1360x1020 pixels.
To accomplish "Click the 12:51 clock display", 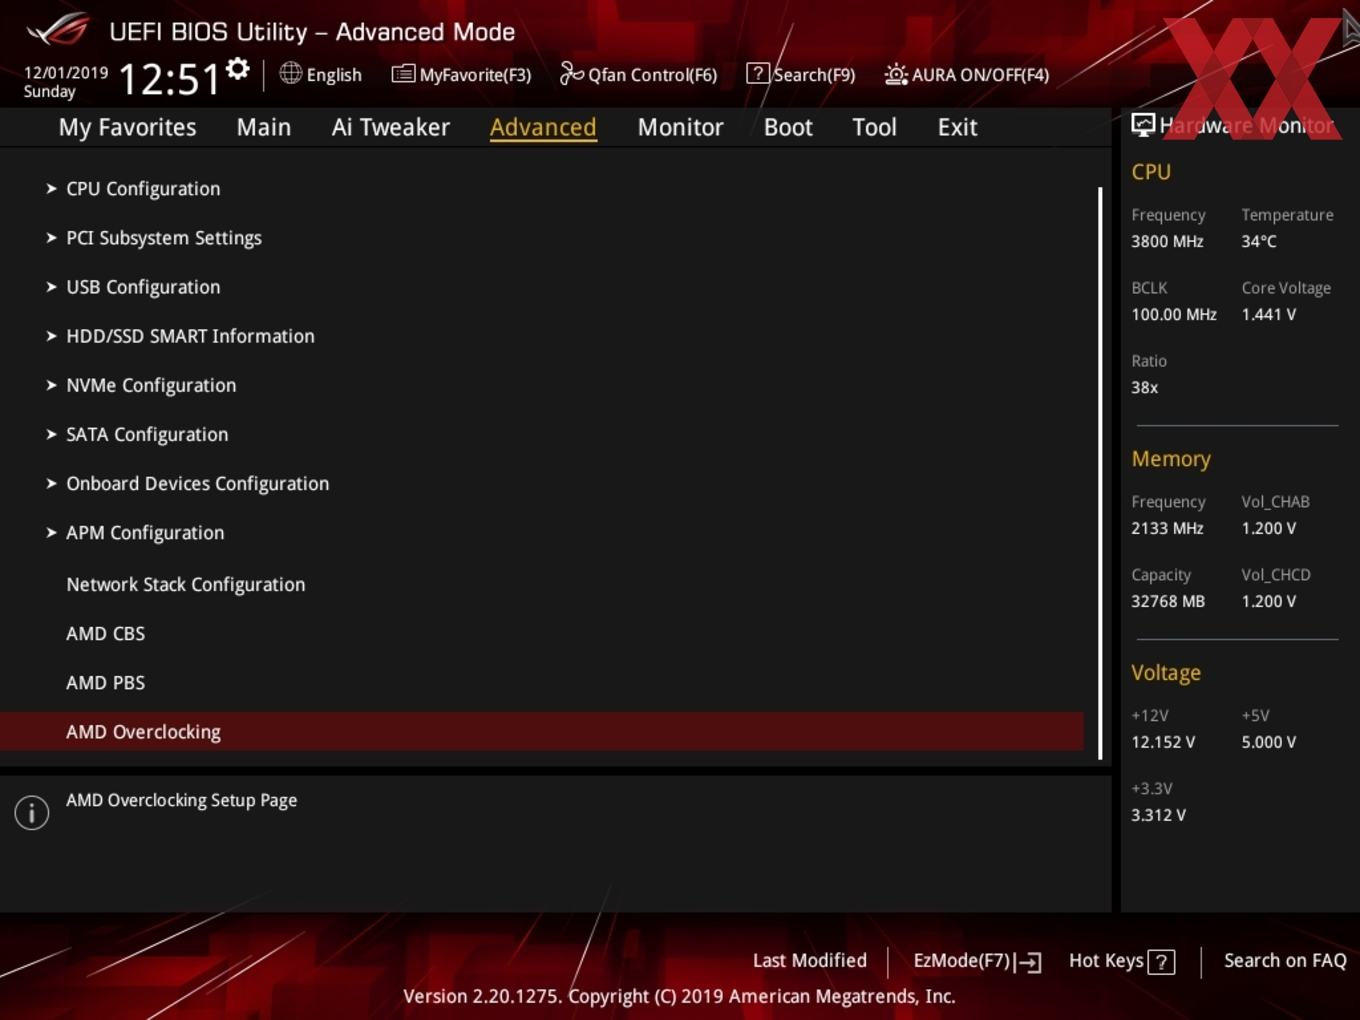I will 169,79.
